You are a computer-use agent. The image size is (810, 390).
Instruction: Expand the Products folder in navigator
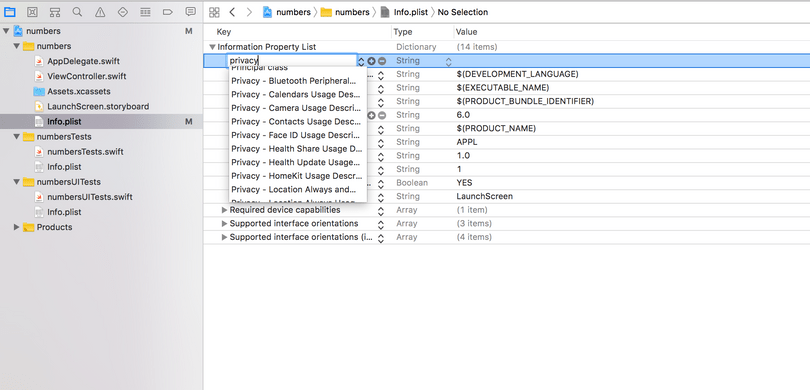17,227
